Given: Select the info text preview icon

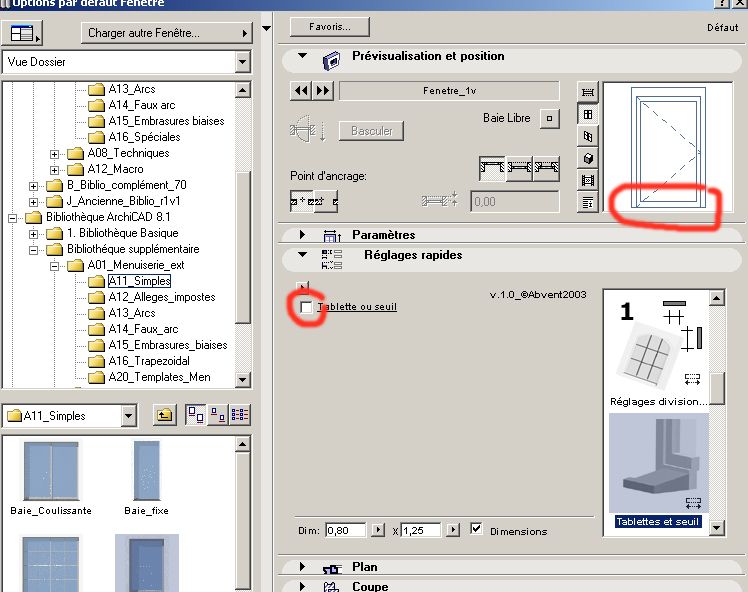Looking at the screenshot, I should tap(588, 203).
